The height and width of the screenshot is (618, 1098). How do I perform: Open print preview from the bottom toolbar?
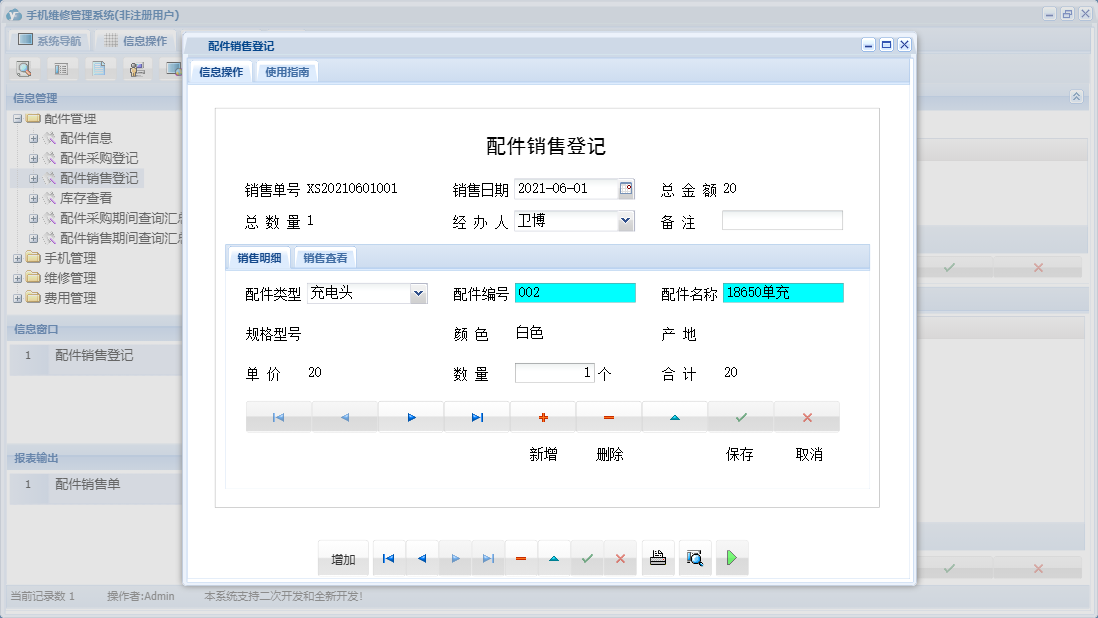point(695,558)
